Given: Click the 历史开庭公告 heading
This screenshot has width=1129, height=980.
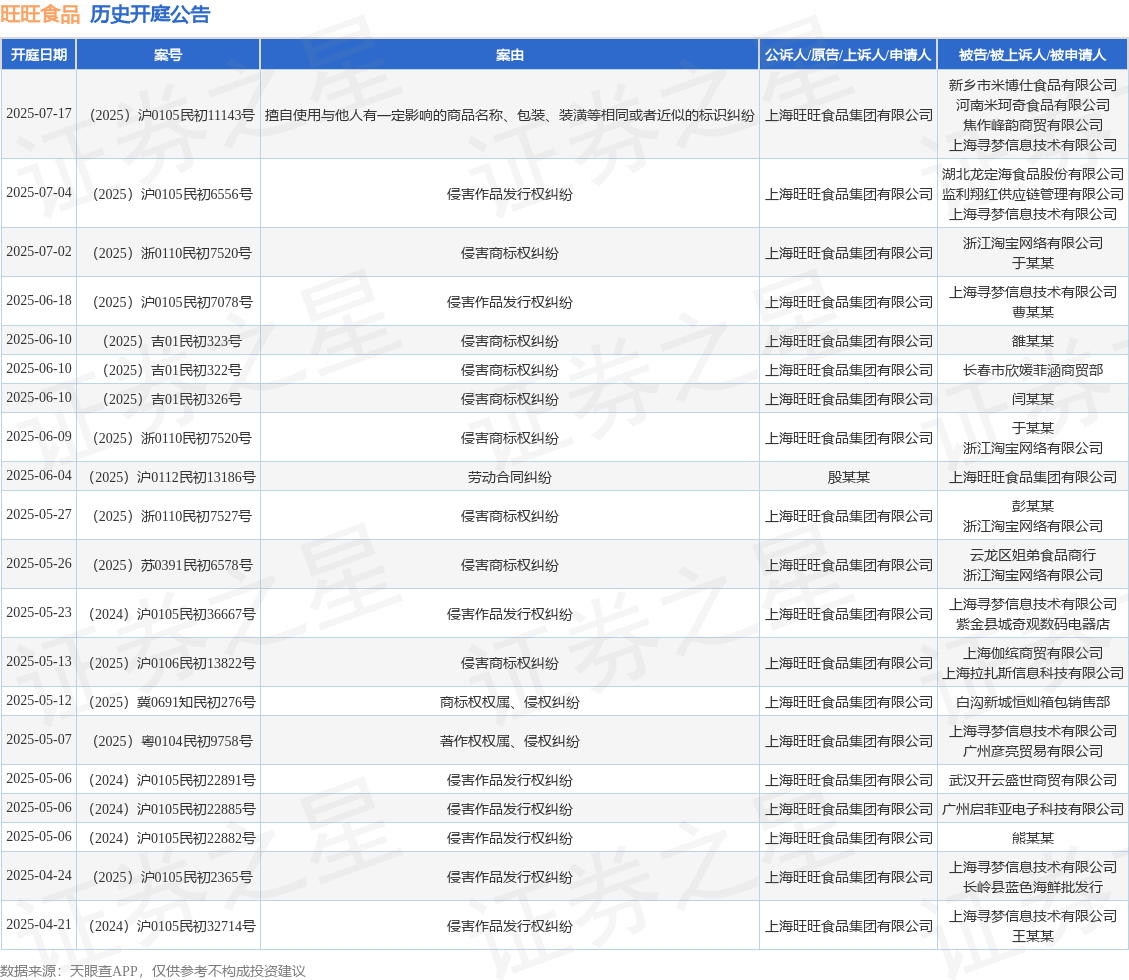Looking at the screenshot, I should tap(150, 14).
